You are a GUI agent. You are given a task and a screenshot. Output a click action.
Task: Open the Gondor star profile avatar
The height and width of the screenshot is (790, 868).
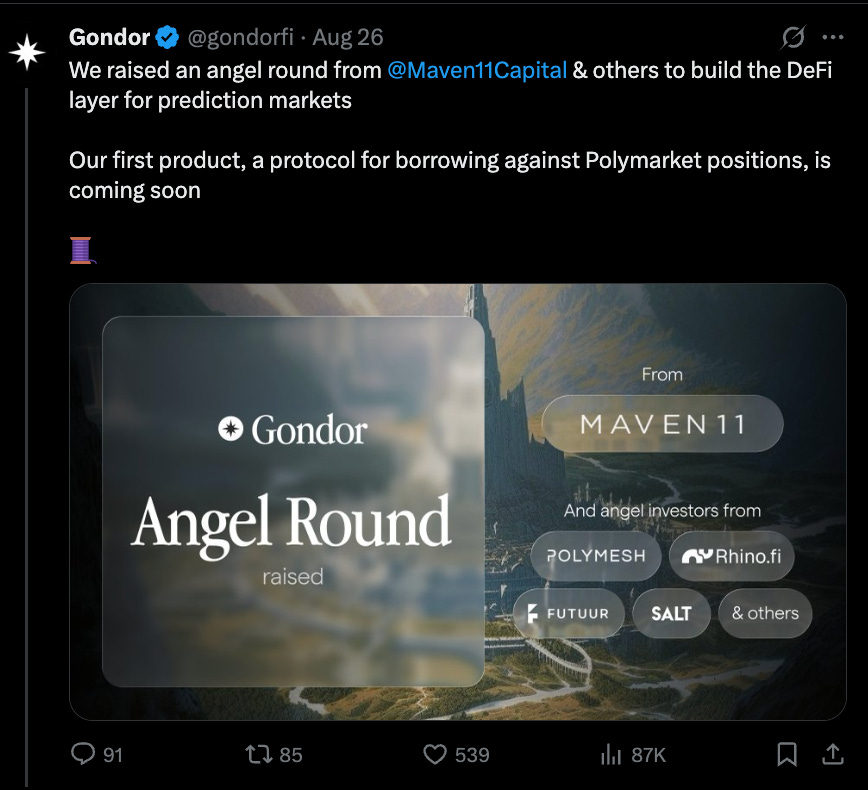click(27, 53)
